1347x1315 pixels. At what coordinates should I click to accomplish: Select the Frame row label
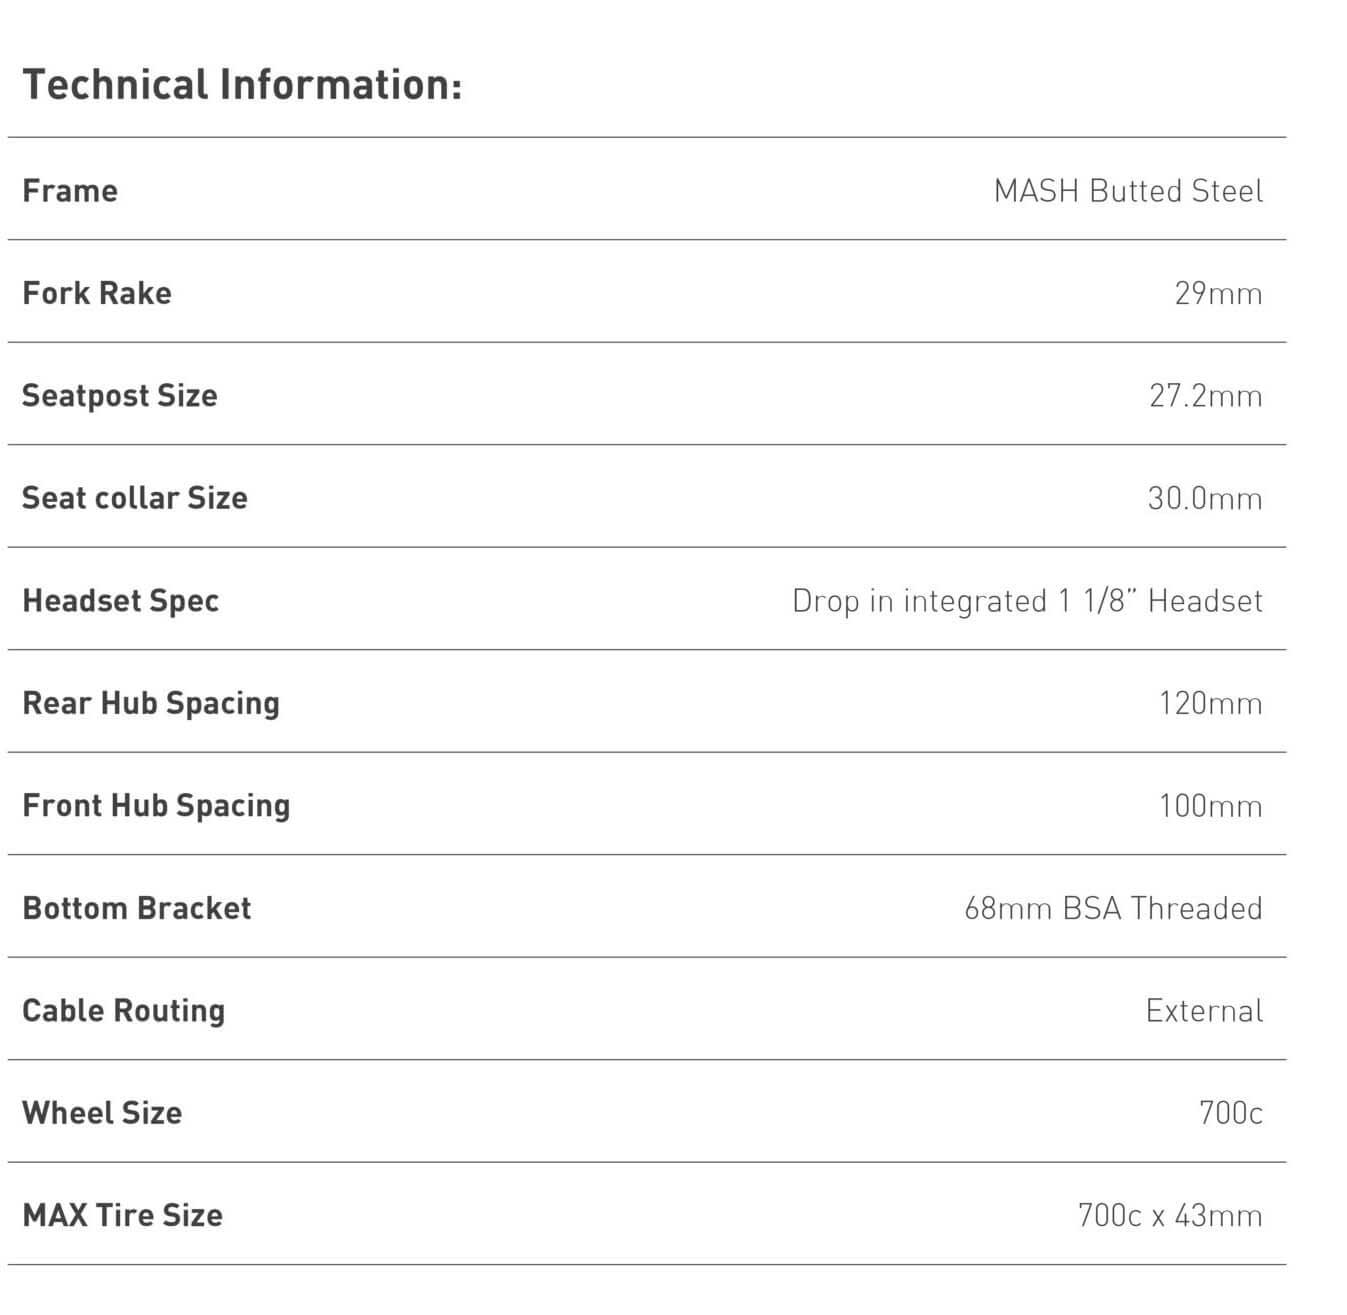click(70, 191)
